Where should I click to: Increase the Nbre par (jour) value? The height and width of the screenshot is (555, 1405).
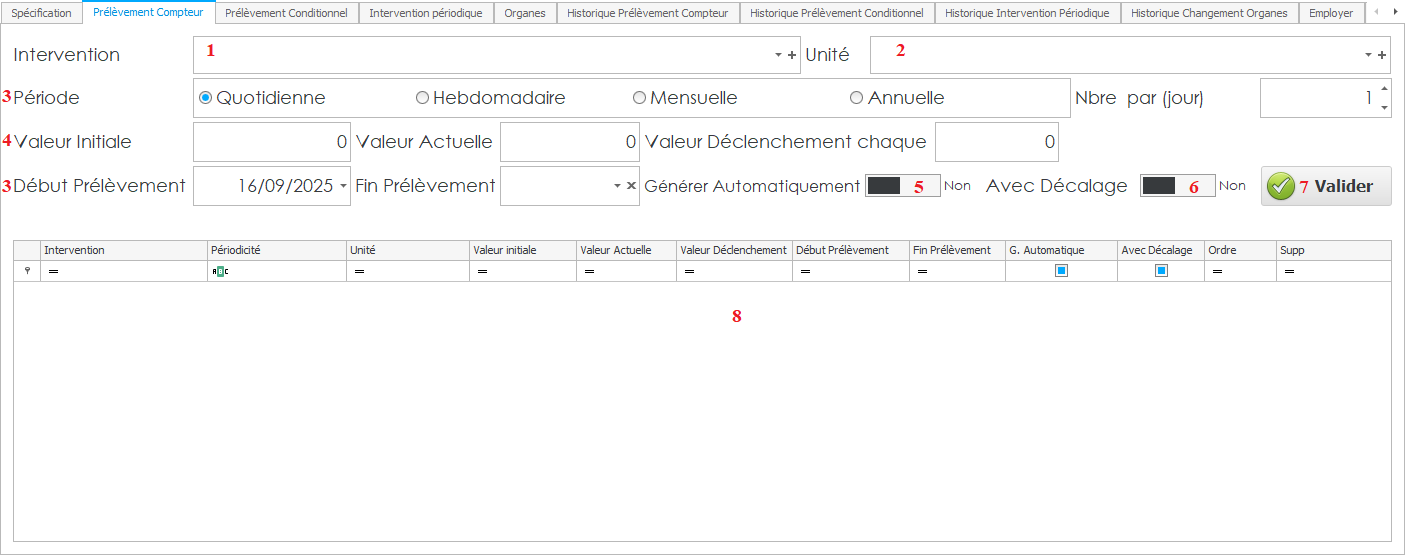[1384, 89]
